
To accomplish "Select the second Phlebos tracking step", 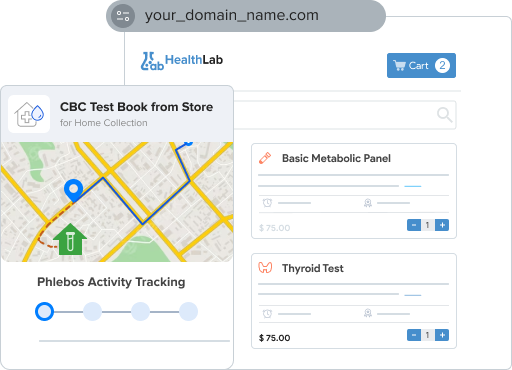I will 92,312.
